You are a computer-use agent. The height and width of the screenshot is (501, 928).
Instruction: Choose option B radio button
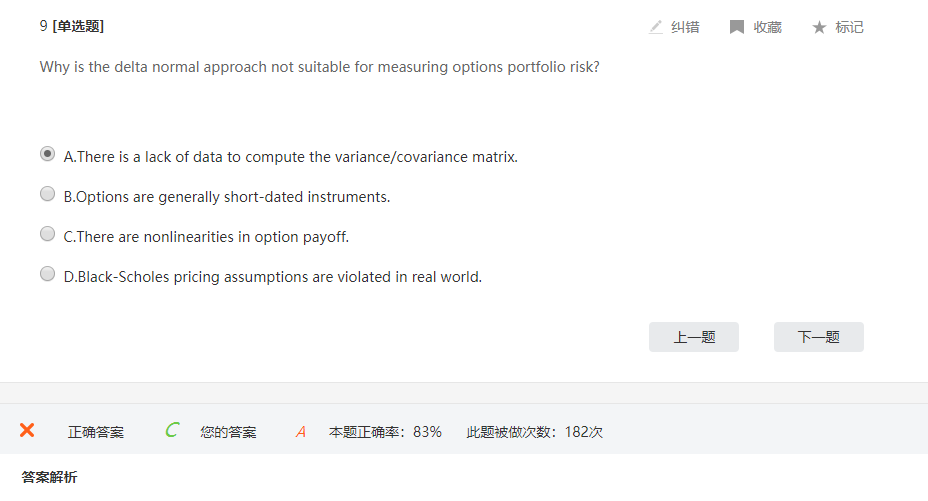47,194
